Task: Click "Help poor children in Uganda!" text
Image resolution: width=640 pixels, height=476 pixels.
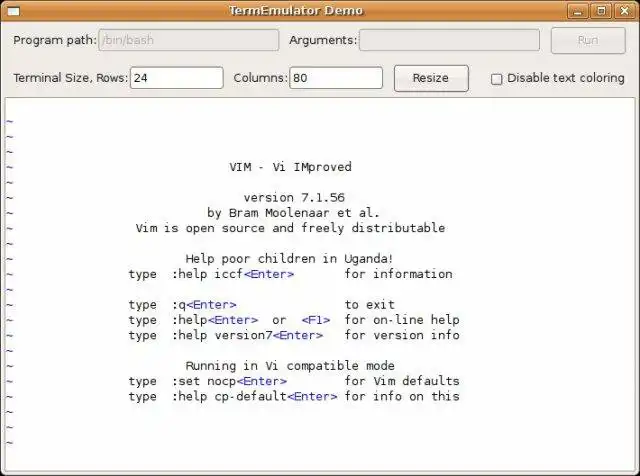Action: [x=289, y=258]
